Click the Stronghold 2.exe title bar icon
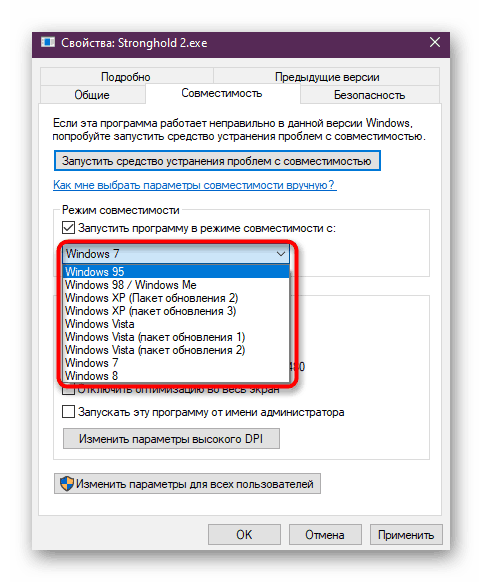482x582 pixels. [x=47, y=42]
